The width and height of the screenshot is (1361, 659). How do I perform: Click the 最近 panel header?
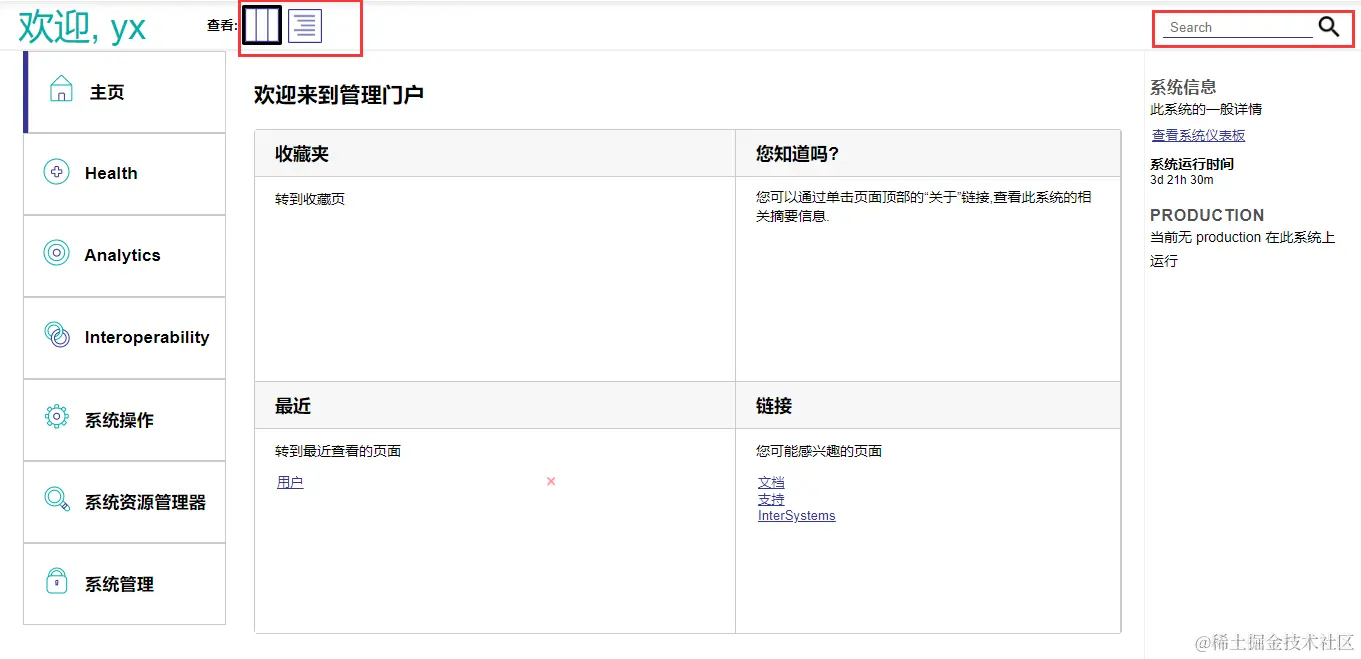(x=495, y=406)
